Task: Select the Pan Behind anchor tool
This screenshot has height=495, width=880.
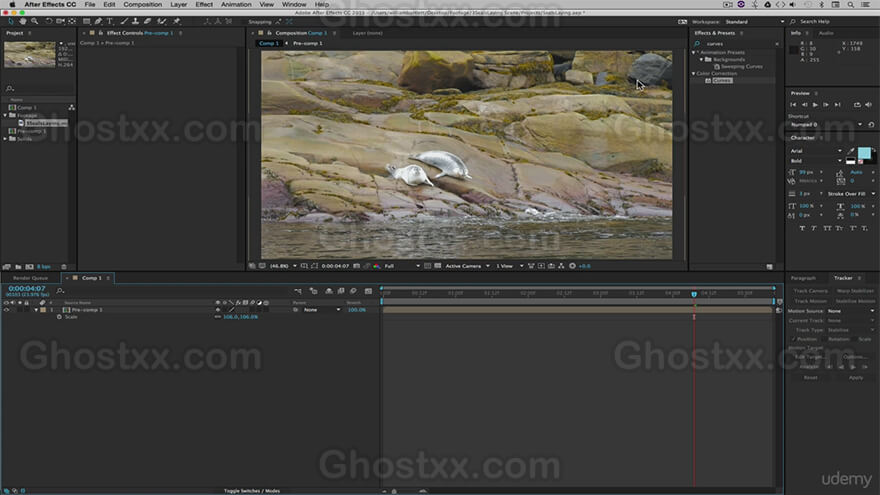Action: tap(72, 21)
